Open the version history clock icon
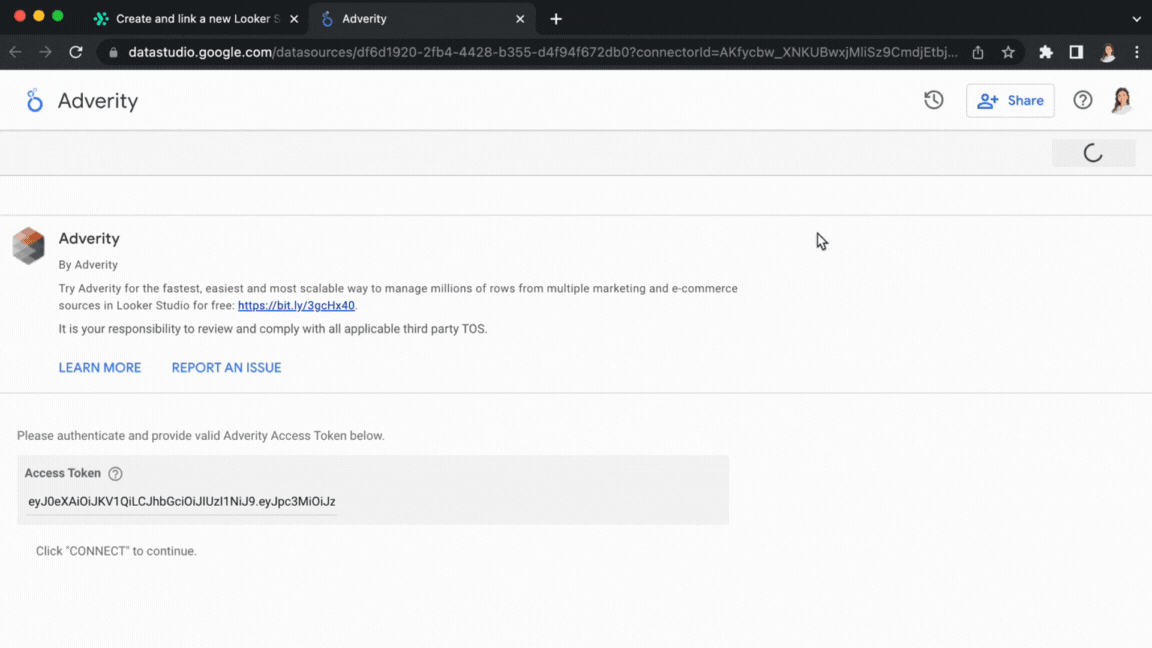This screenshot has width=1152, height=648. pos(934,100)
